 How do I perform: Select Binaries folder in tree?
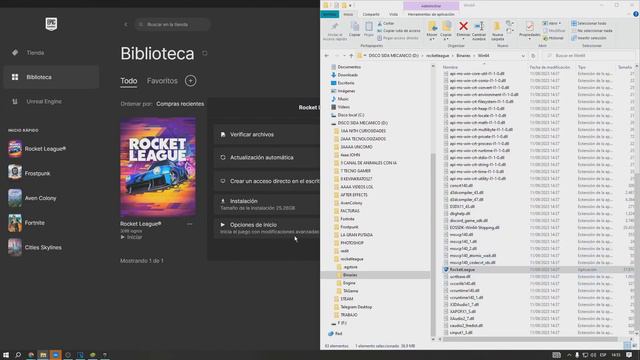tap(349, 275)
